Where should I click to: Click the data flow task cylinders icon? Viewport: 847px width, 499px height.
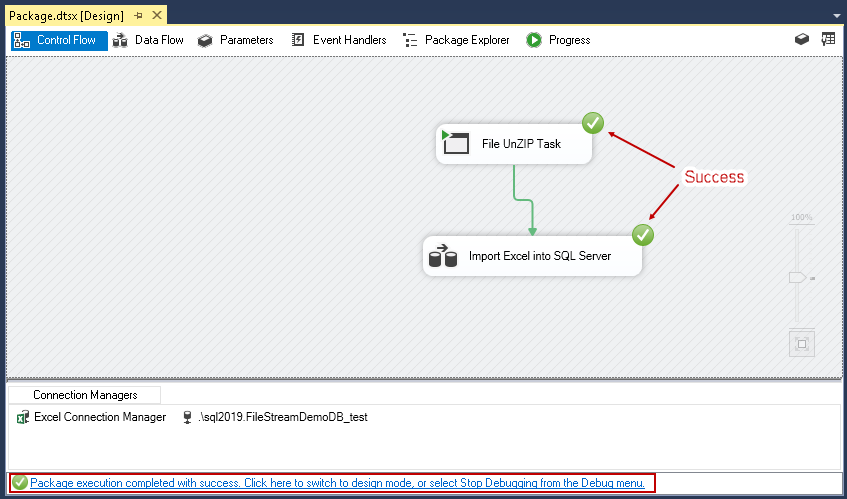[x=443, y=256]
